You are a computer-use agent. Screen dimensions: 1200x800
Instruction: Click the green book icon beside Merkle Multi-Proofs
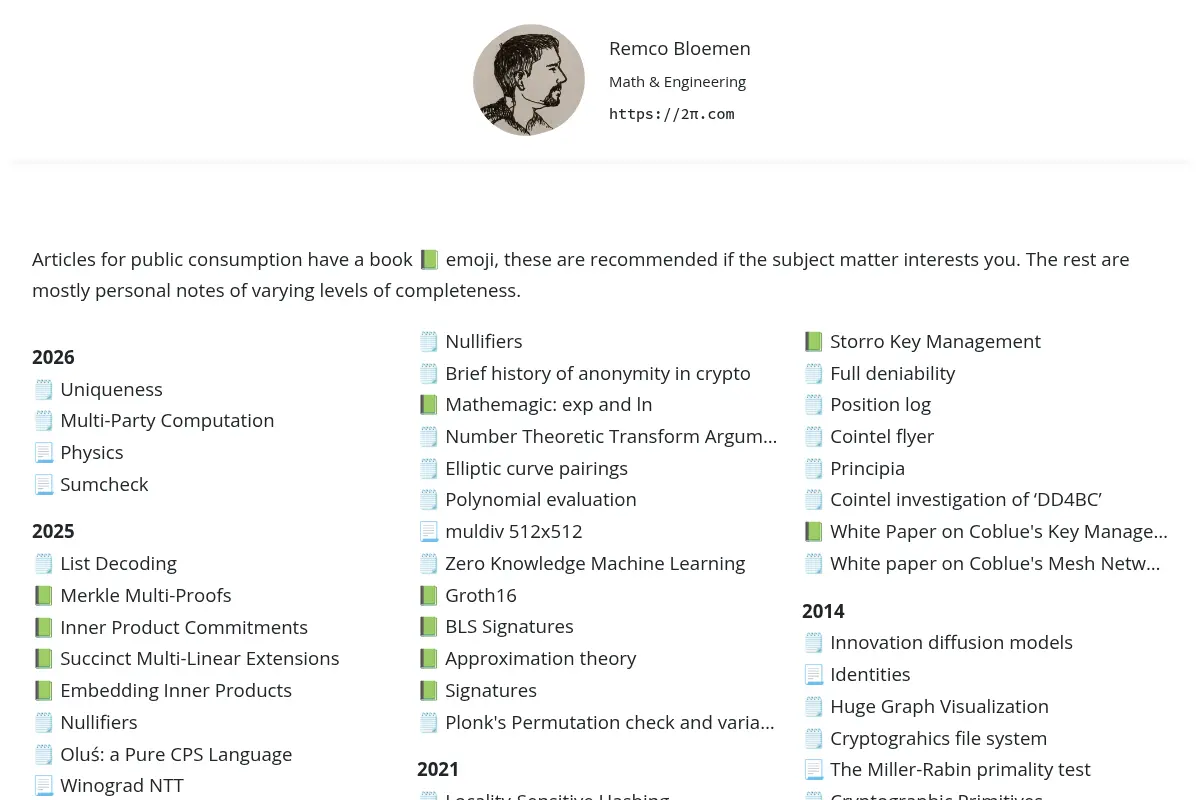pos(43,595)
